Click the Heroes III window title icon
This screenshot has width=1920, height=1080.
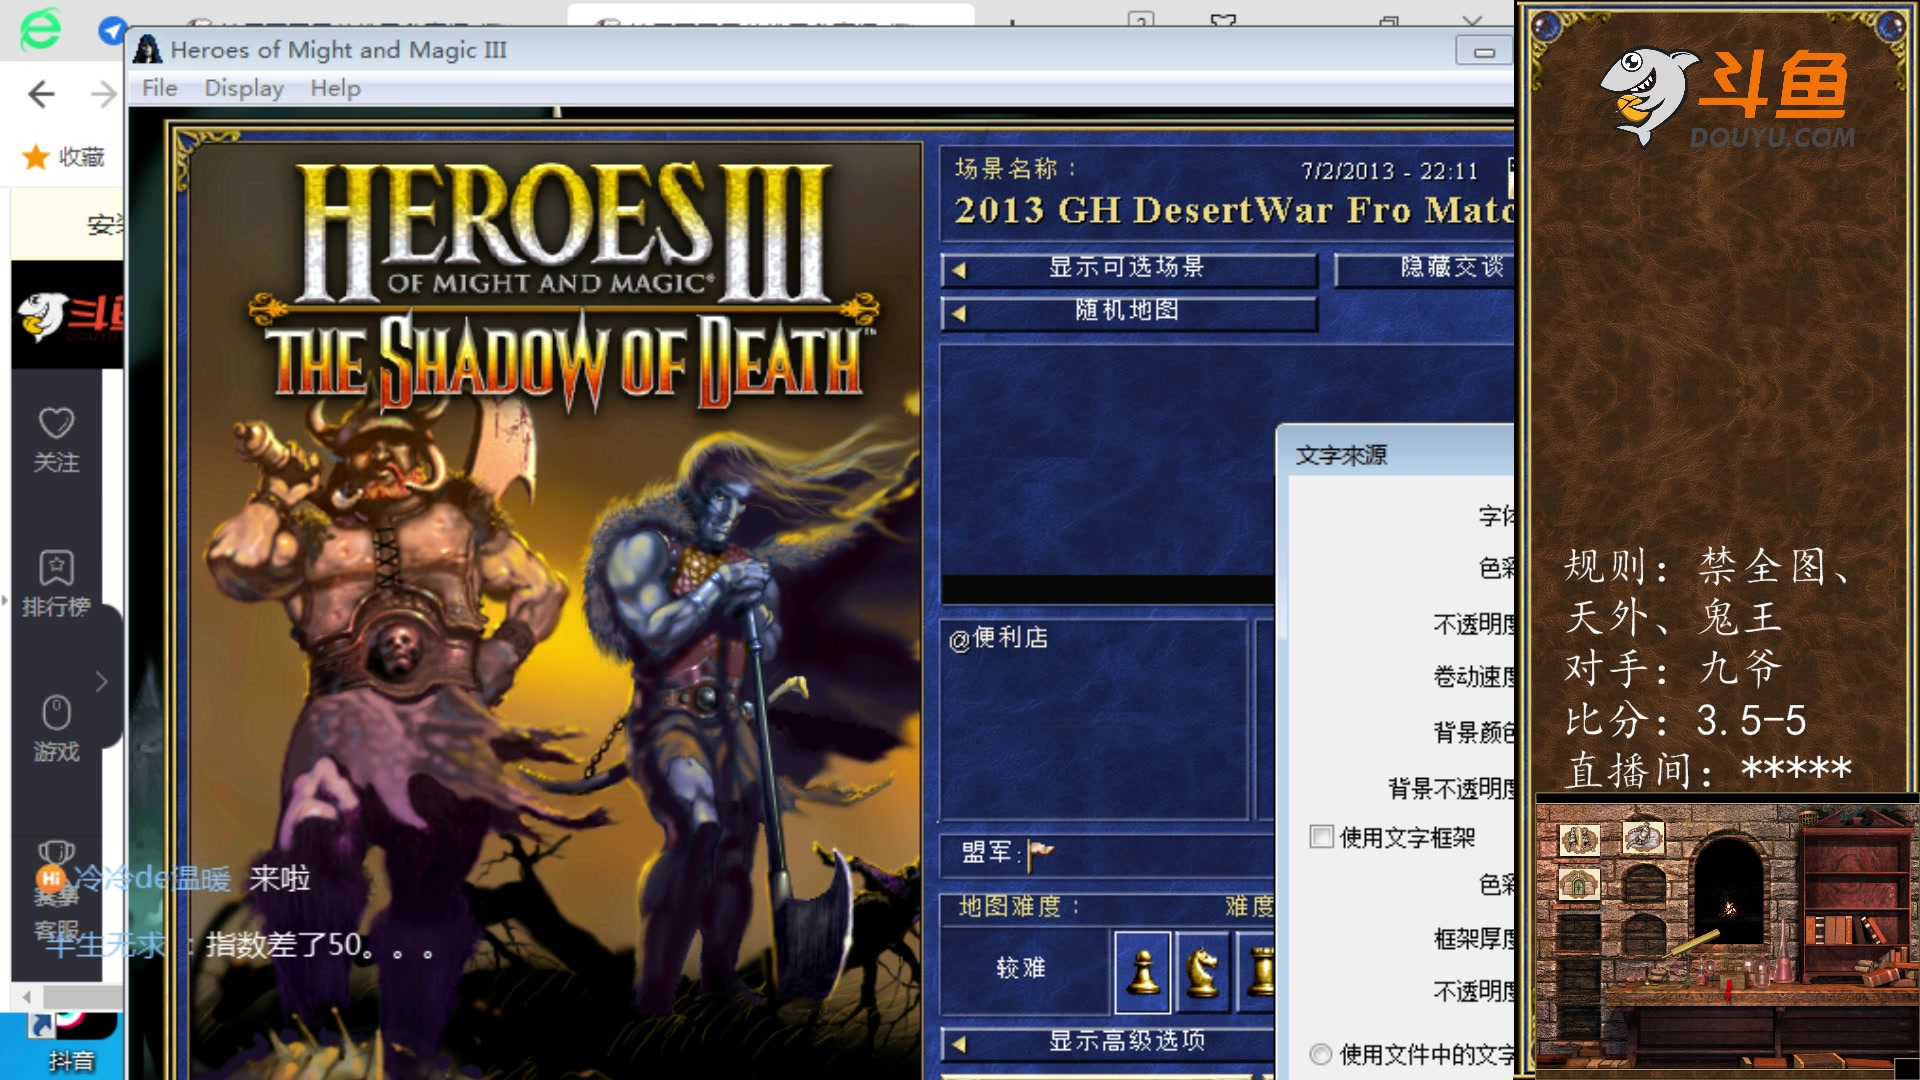point(148,49)
